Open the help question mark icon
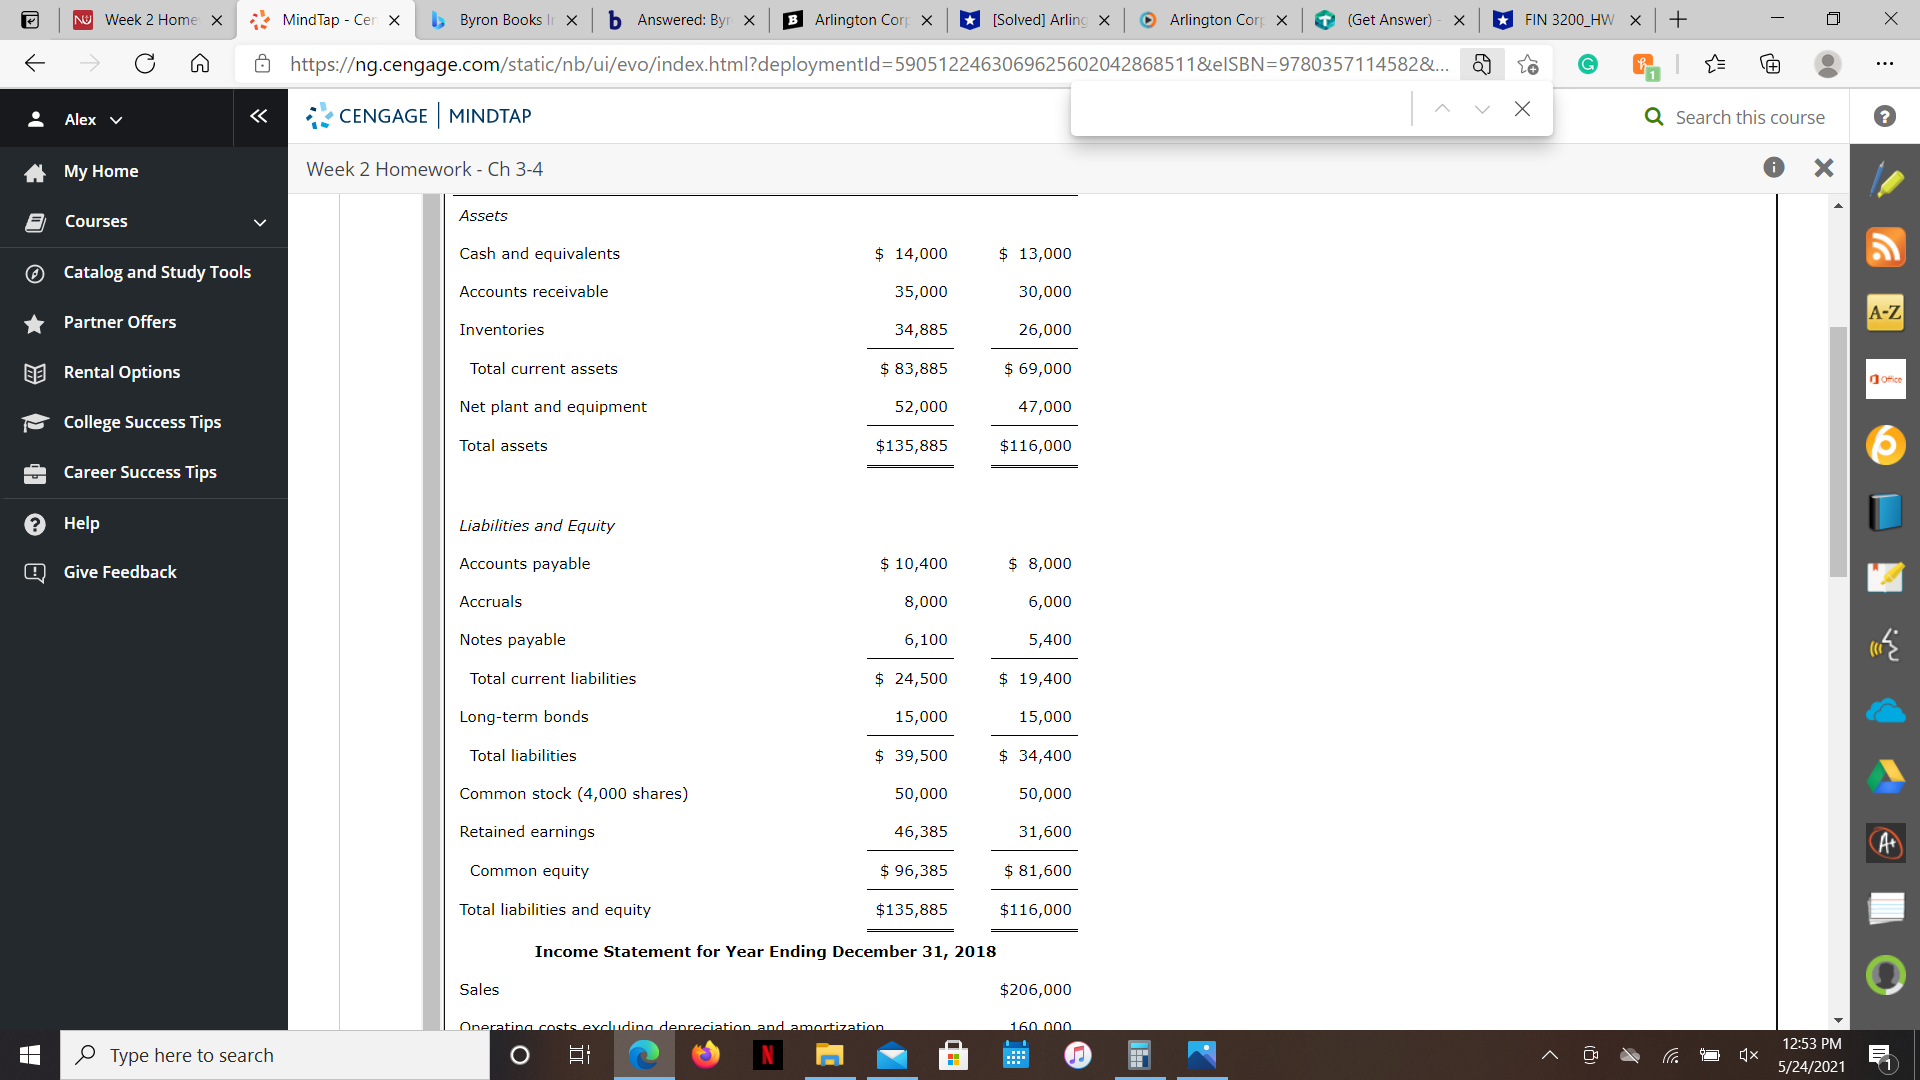 click(x=1885, y=117)
